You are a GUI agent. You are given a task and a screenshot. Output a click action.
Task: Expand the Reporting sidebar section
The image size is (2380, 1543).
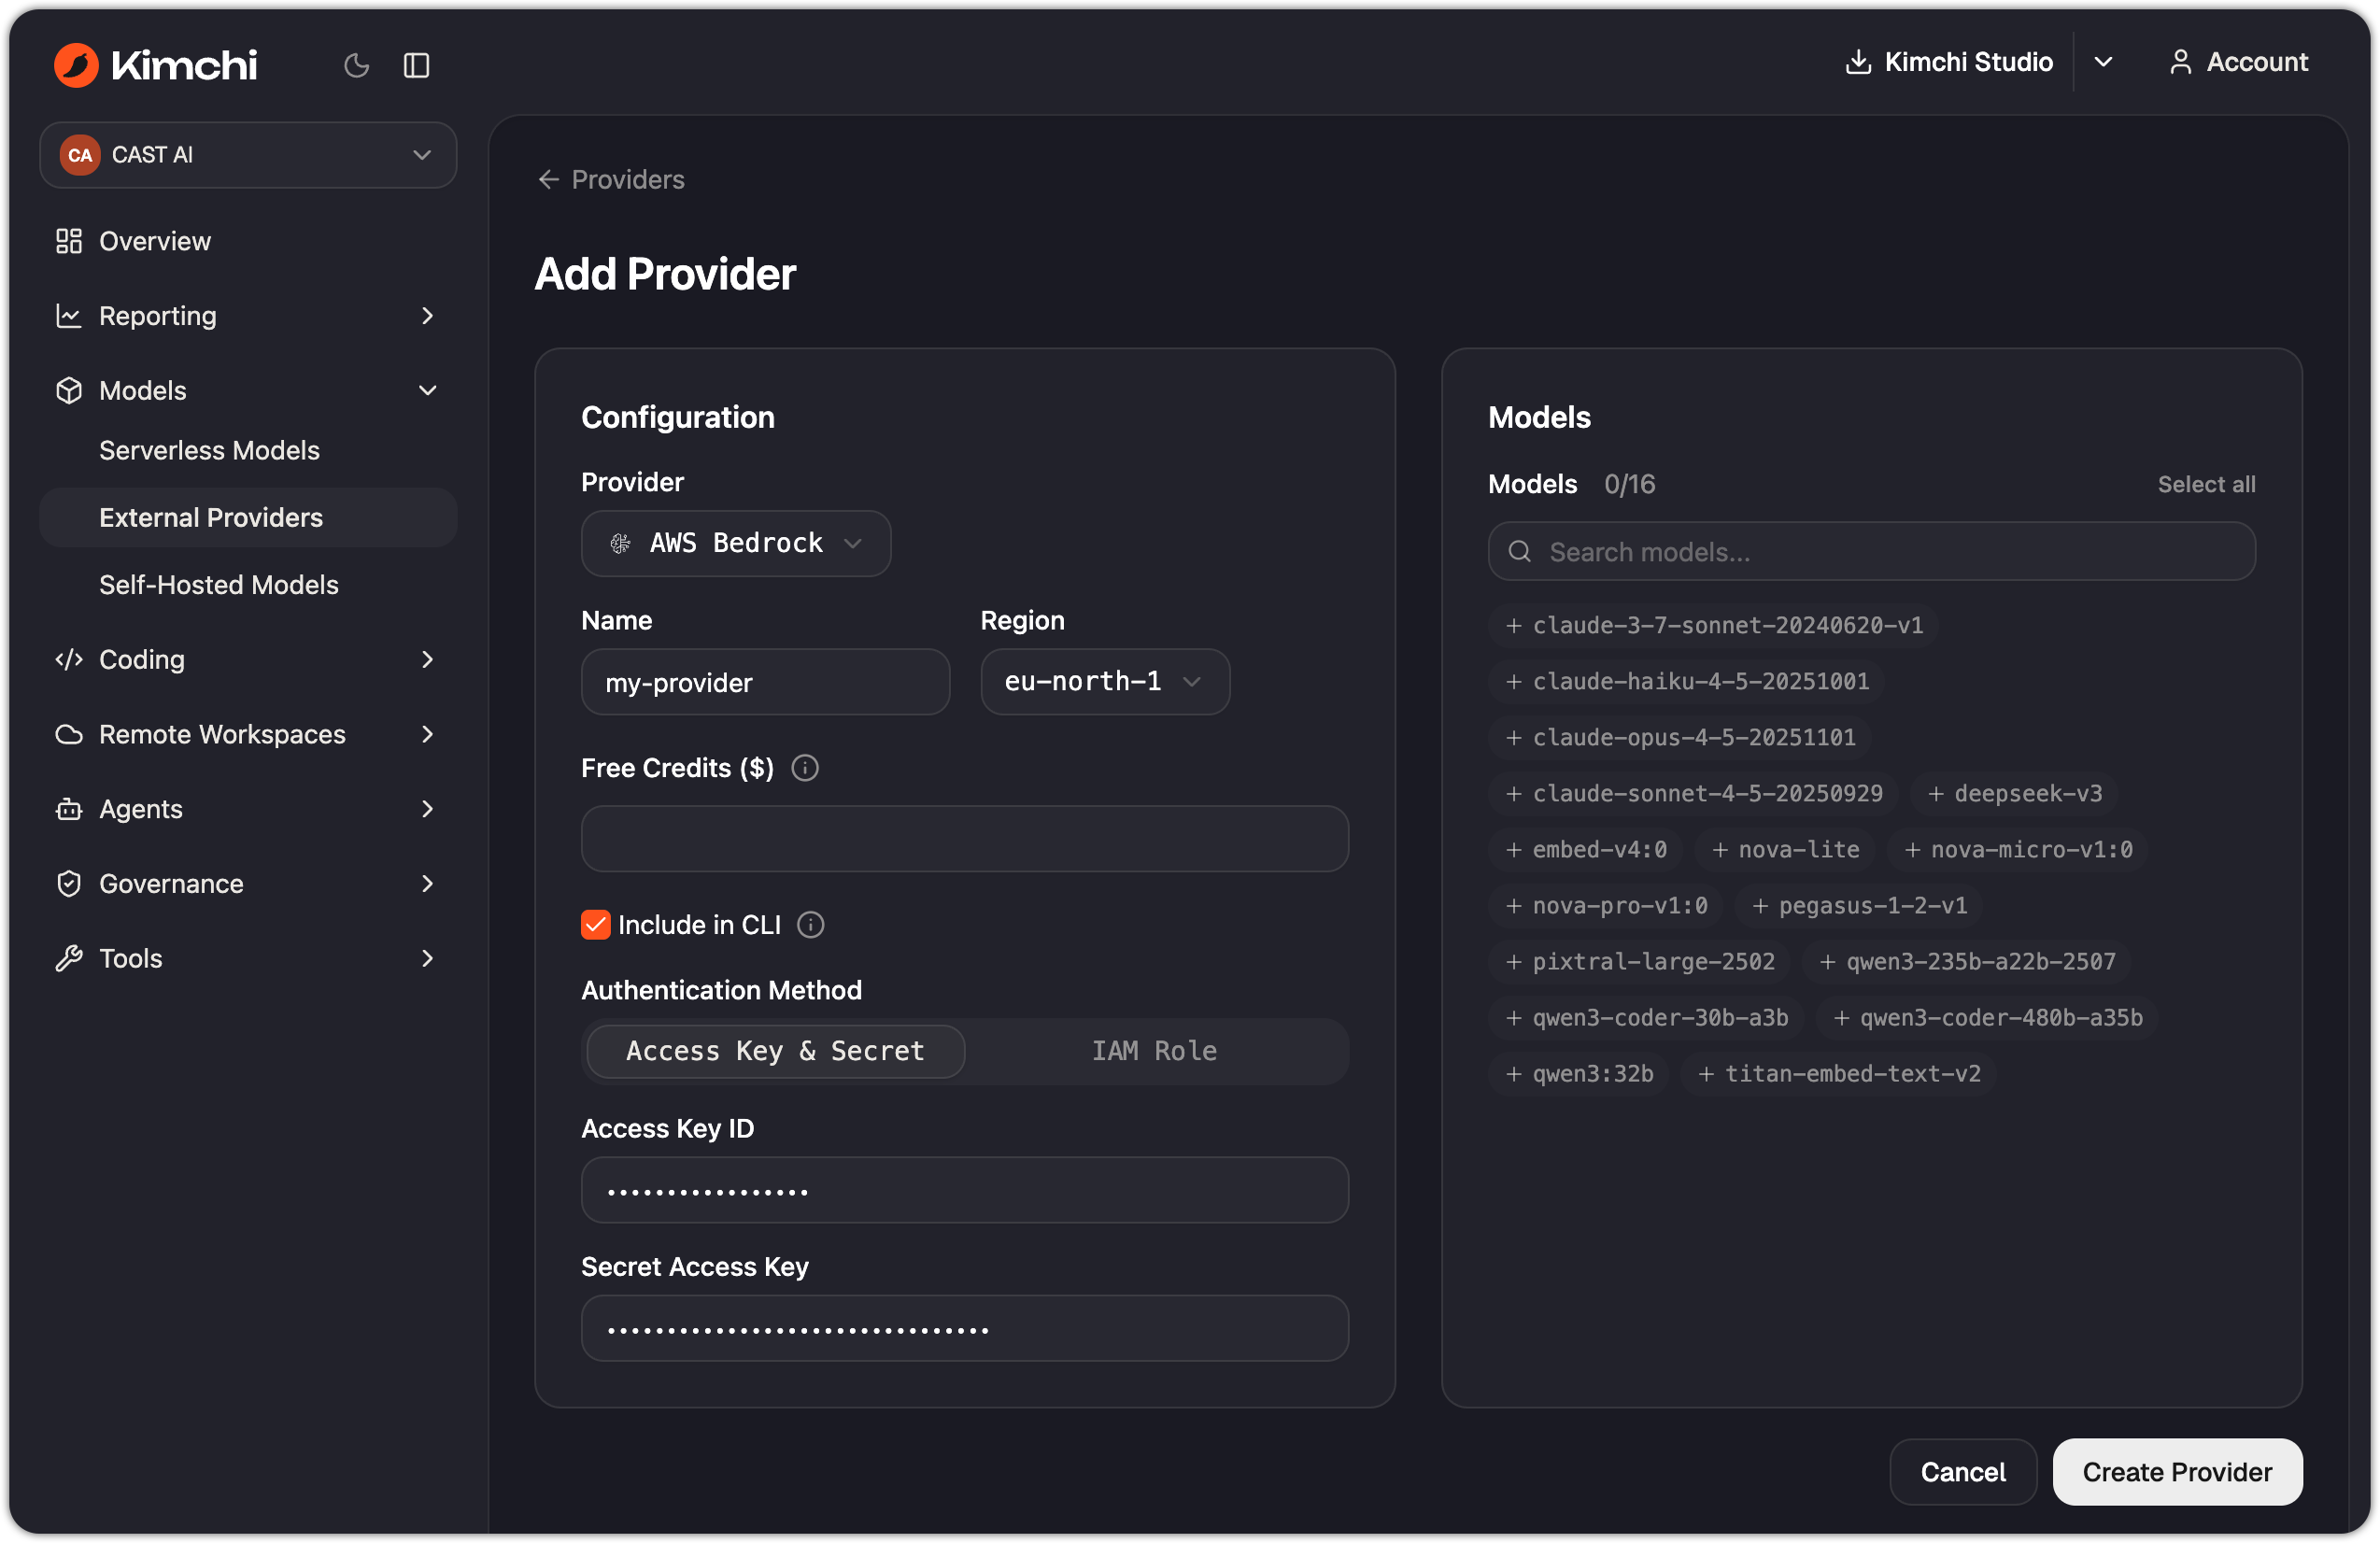coord(427,315)
